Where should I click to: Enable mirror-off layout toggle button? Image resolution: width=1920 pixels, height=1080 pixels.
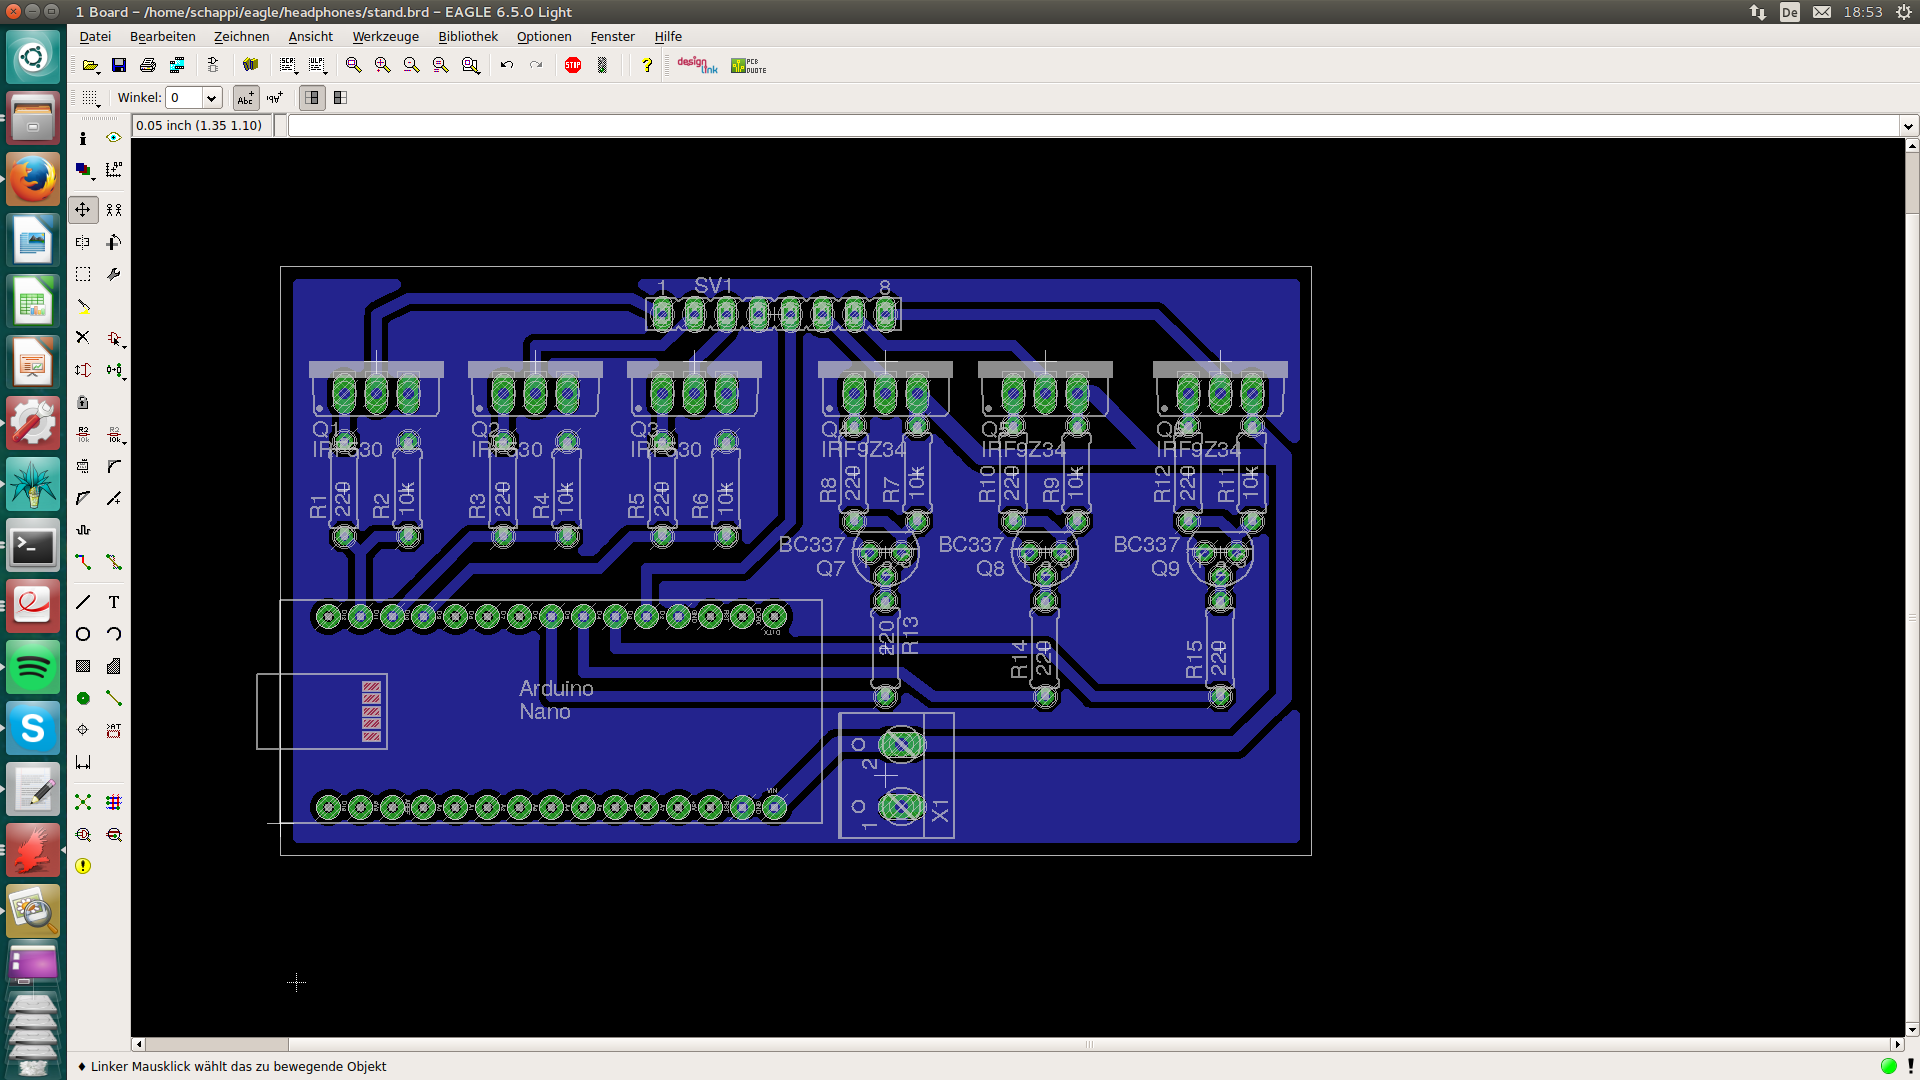pyautogui.click(x=312, y=98)
